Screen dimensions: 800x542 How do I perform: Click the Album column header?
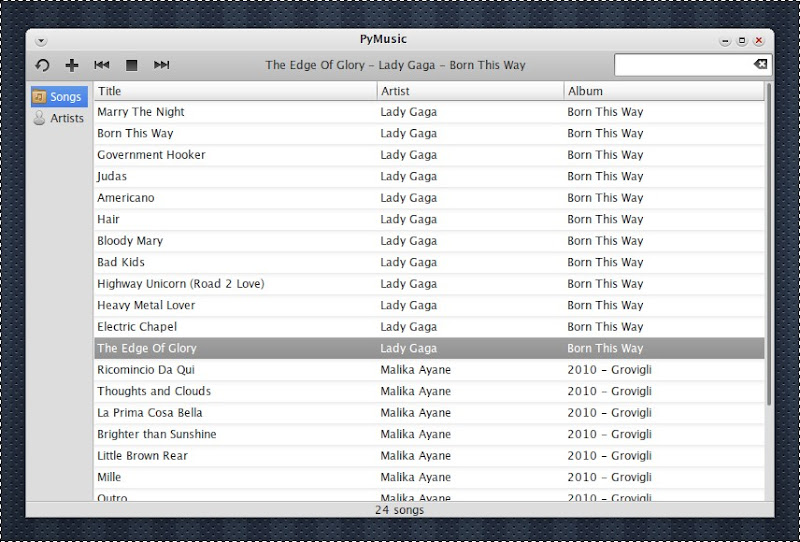click(x=662, y=91)
